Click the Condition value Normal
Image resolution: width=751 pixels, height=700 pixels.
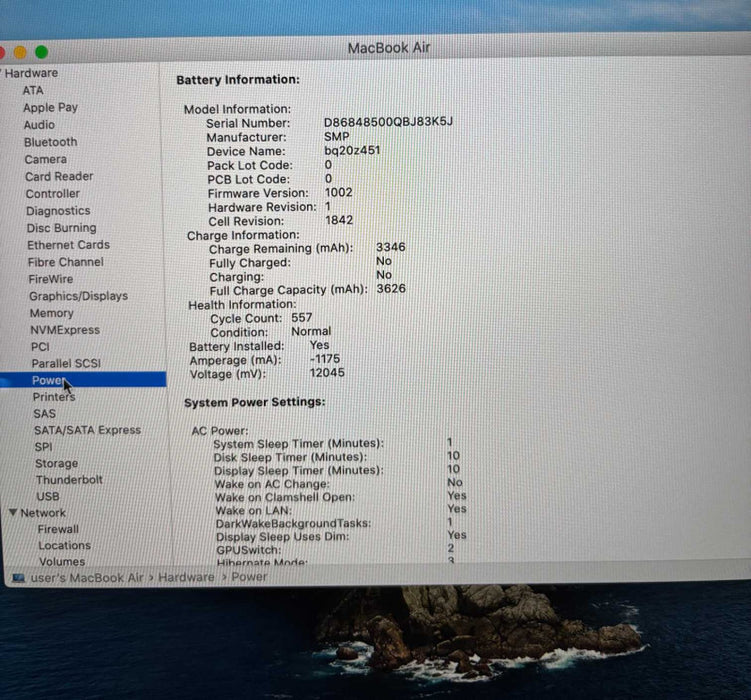[311, 331]
